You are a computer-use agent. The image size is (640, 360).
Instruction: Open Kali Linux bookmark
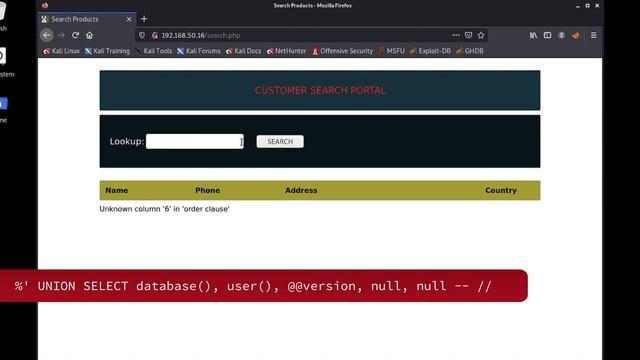pyautogui.click(x=61, y=51)
